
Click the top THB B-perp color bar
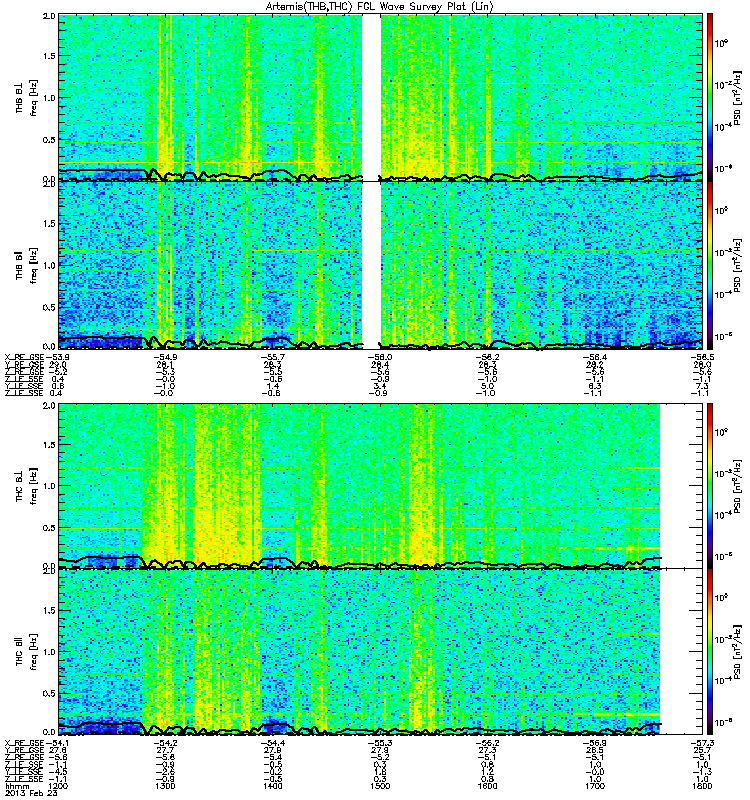(x=710, y=97)
